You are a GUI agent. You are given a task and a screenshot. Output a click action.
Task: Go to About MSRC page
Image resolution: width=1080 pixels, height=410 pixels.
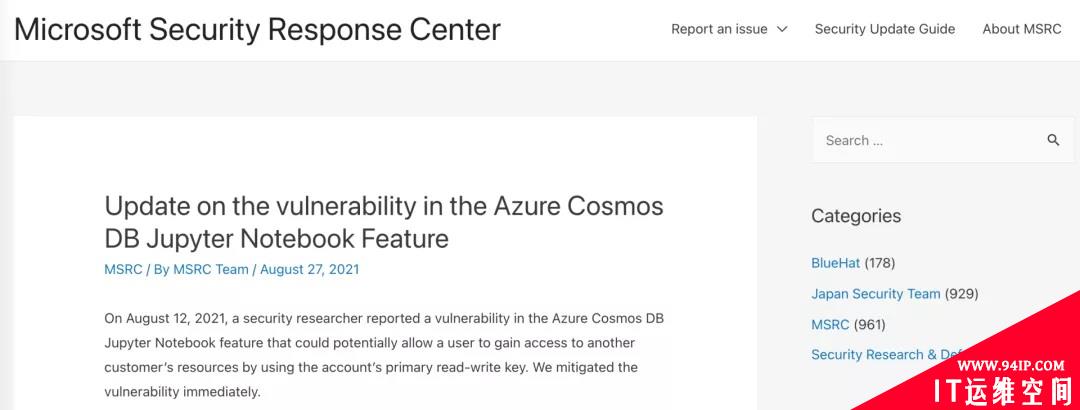(x=1021, y=29)
